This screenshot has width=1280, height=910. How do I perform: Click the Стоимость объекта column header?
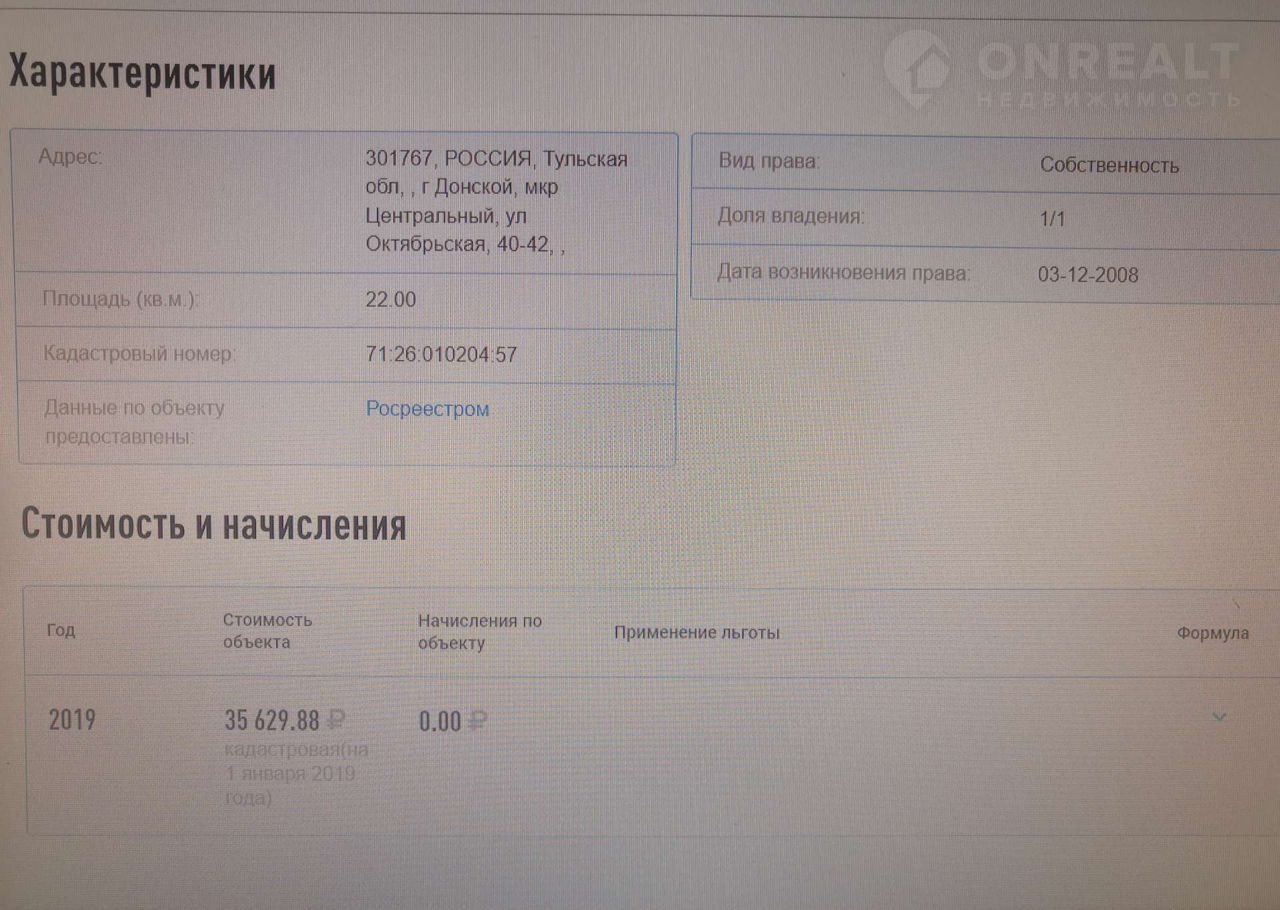[x=267, y=631]
